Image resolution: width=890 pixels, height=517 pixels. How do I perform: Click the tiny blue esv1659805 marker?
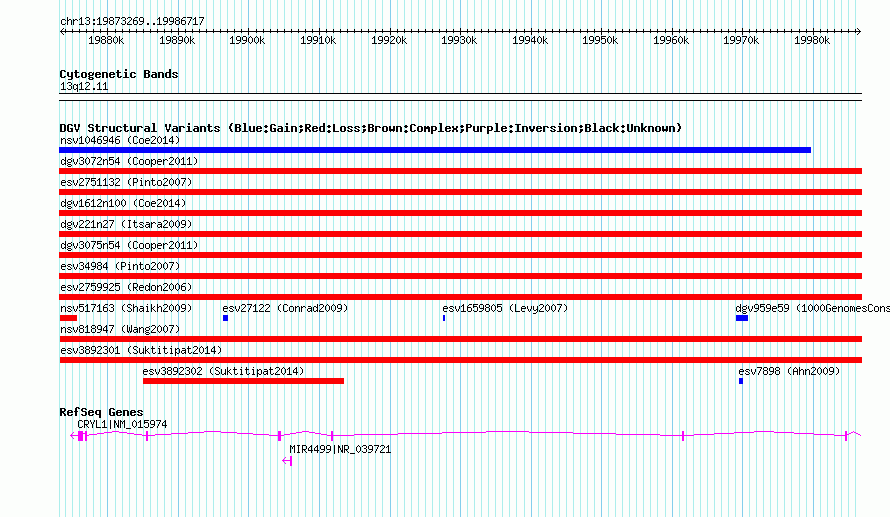click(x=444, y=318)
